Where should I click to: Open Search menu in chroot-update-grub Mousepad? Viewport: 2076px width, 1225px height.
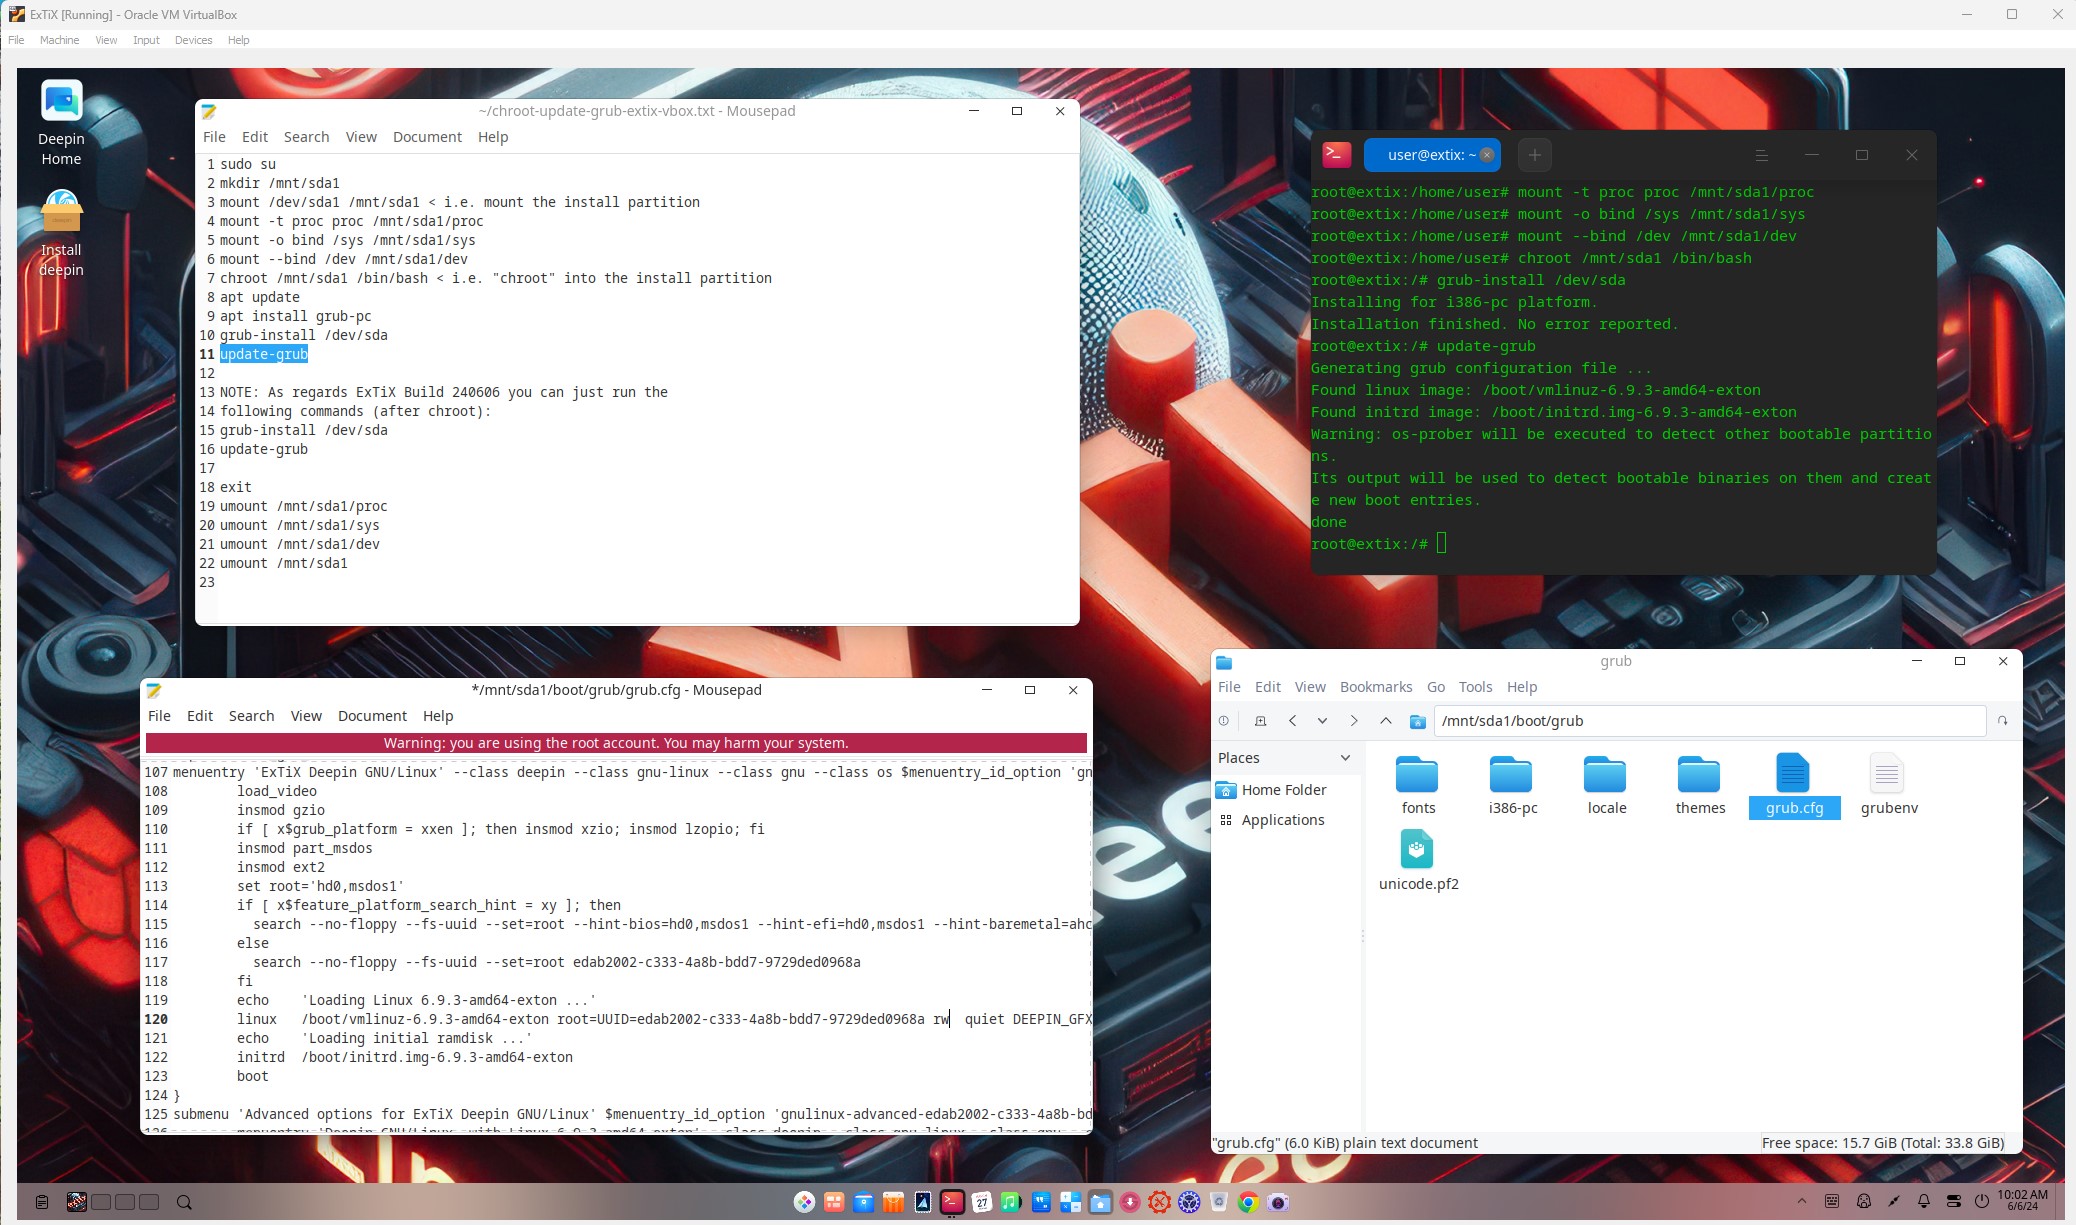click(306, 137)
